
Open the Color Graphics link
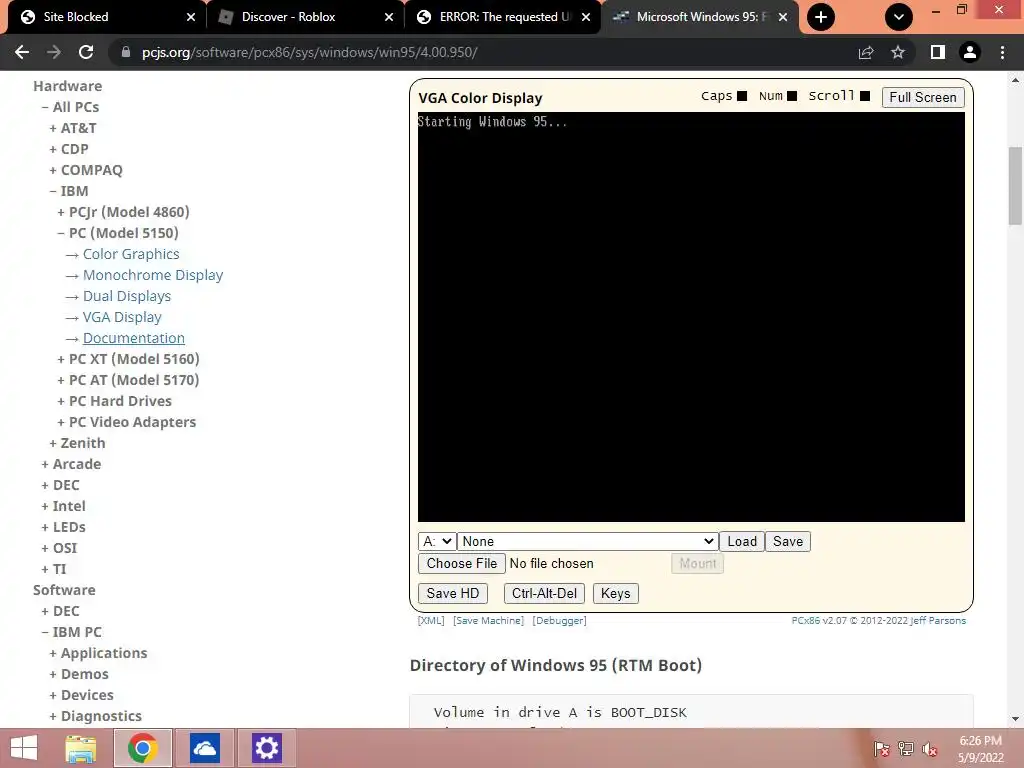click(x=131, y=254)
